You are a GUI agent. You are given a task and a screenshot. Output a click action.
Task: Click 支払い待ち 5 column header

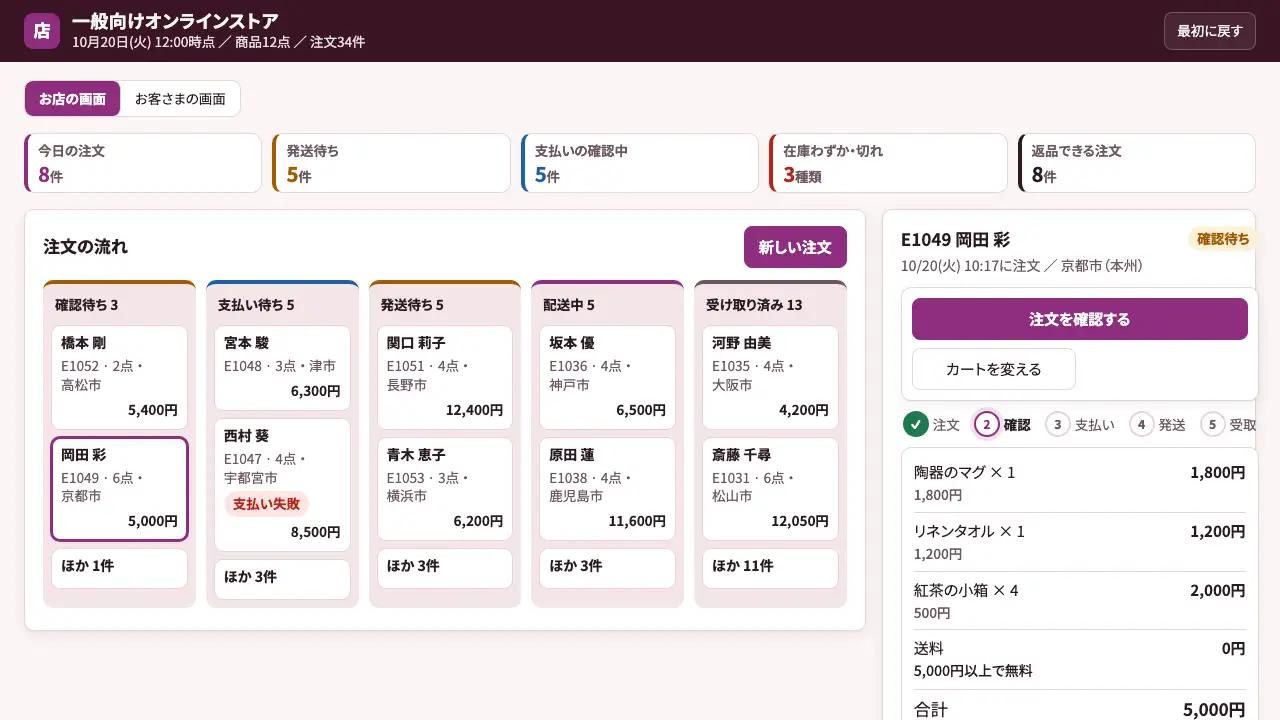click(256, 305)
